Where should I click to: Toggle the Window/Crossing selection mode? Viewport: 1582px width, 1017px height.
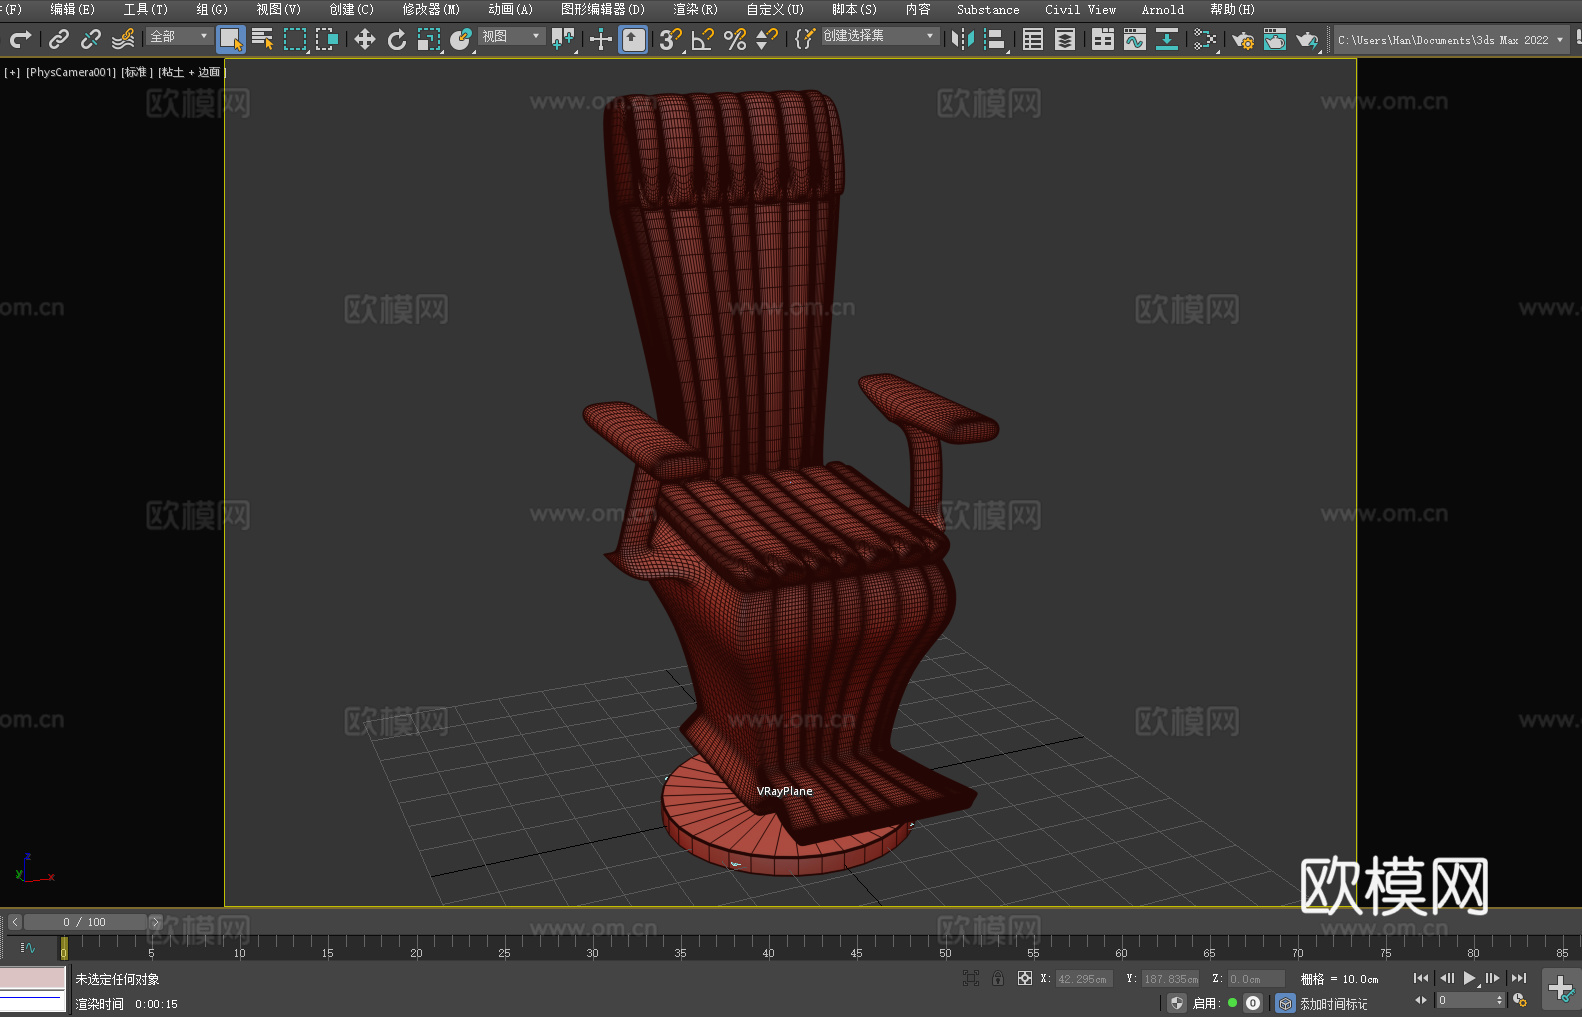pos(327,39)
